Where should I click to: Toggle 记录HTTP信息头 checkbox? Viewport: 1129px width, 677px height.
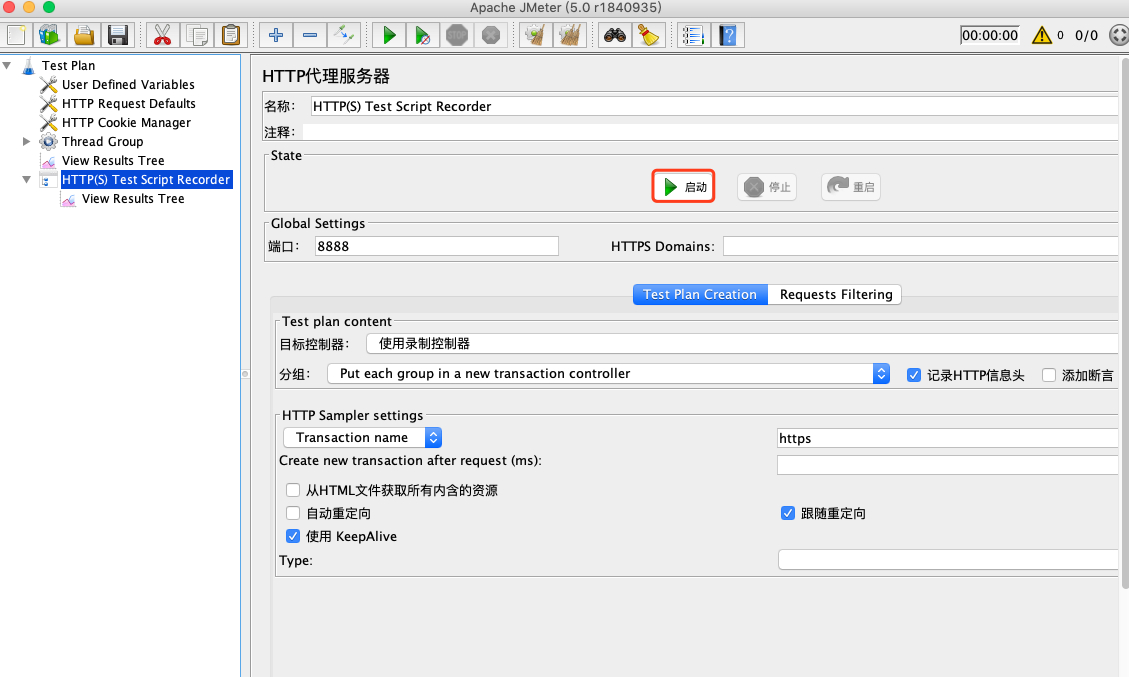914,375
